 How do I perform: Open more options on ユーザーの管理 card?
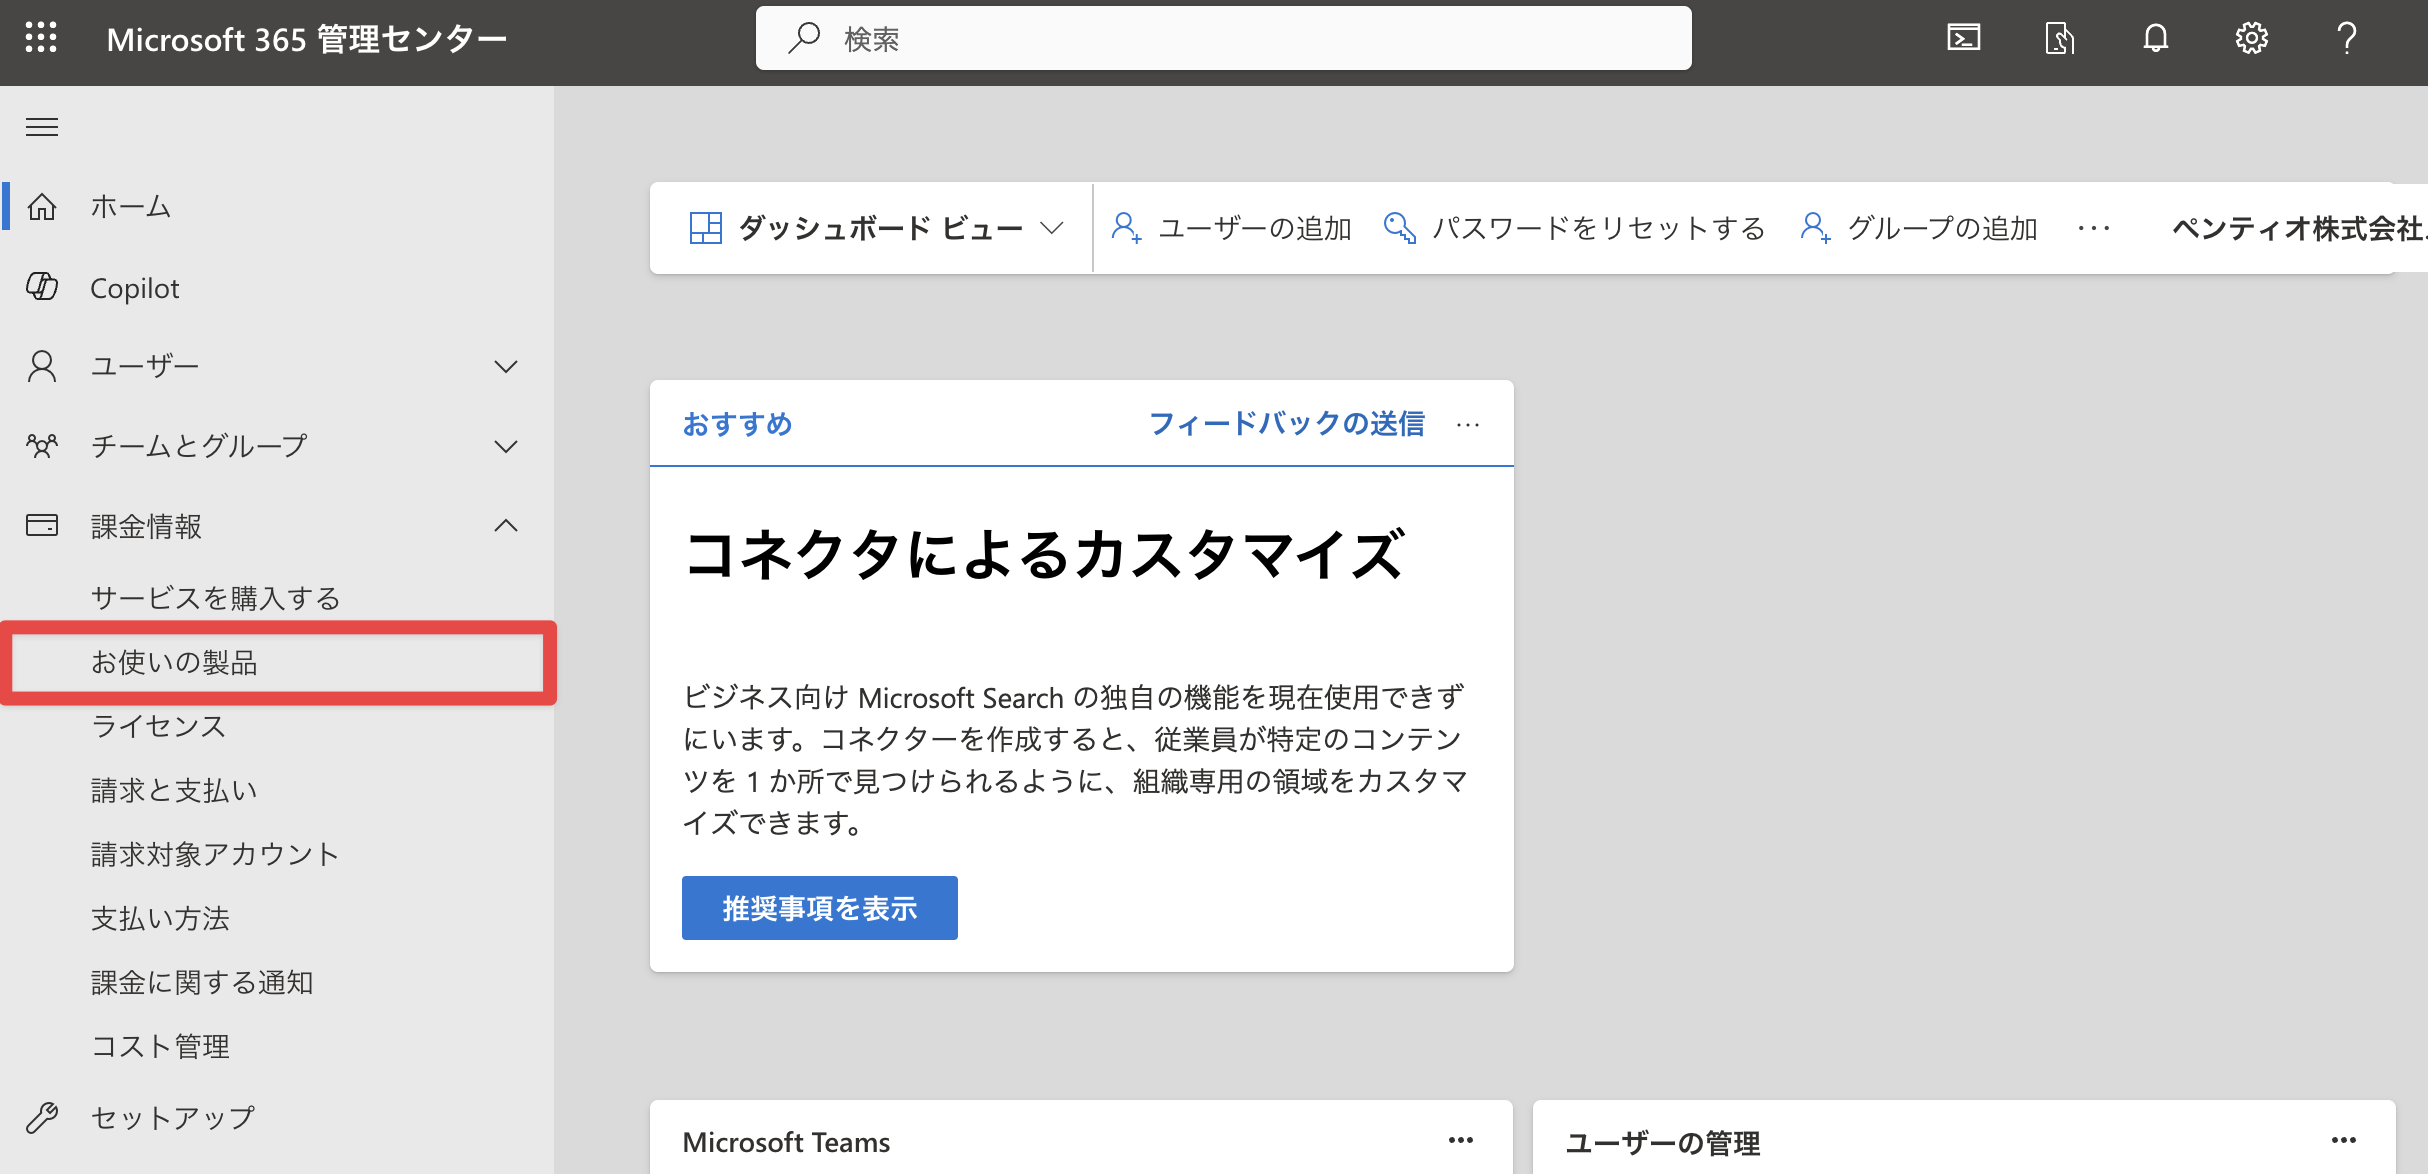coord(2344,1140)
